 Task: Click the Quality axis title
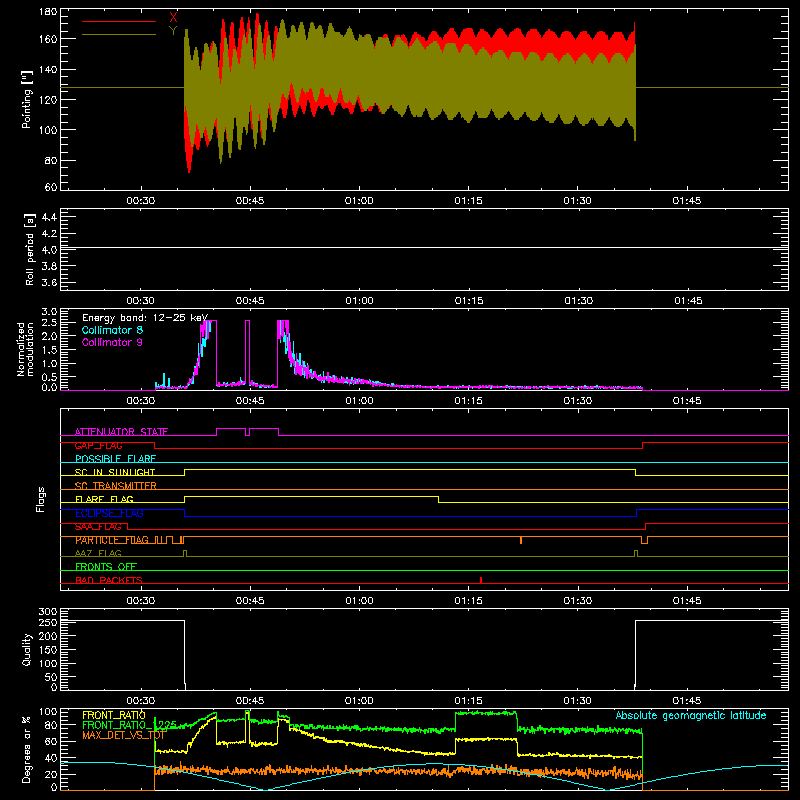pos(27,649)
